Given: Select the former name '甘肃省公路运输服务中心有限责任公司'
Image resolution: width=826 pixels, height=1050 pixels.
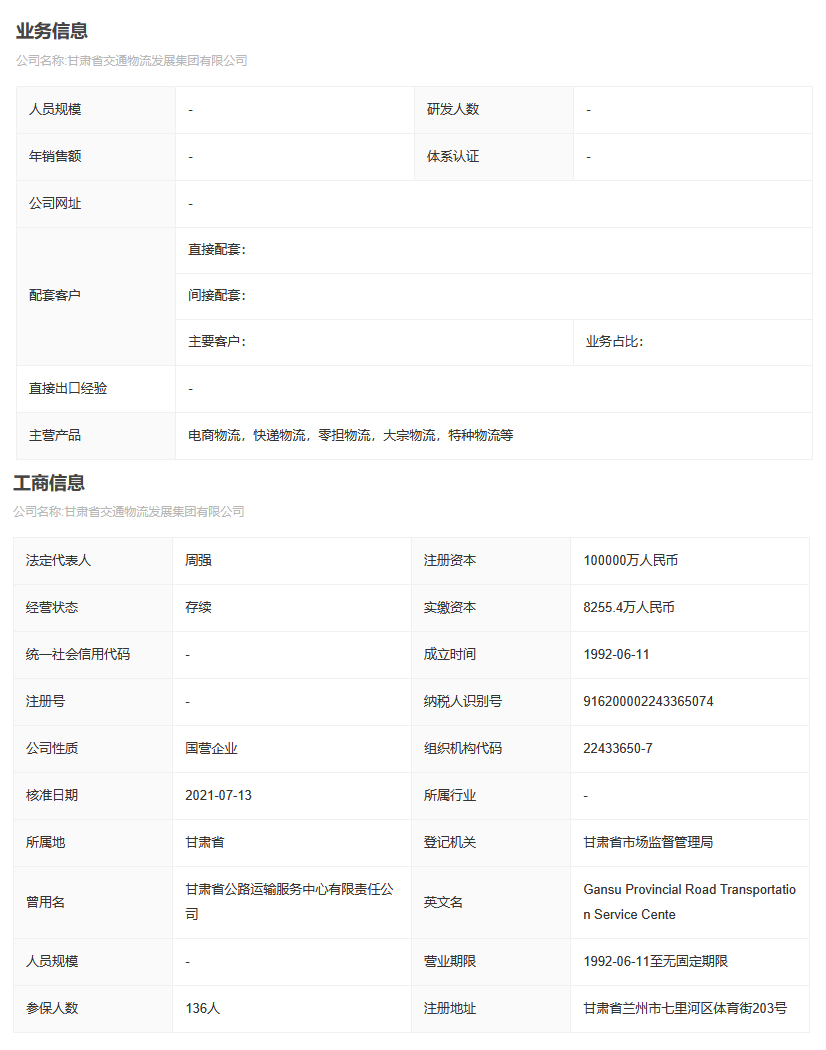Looking at the screenshot, I should 289,901.
